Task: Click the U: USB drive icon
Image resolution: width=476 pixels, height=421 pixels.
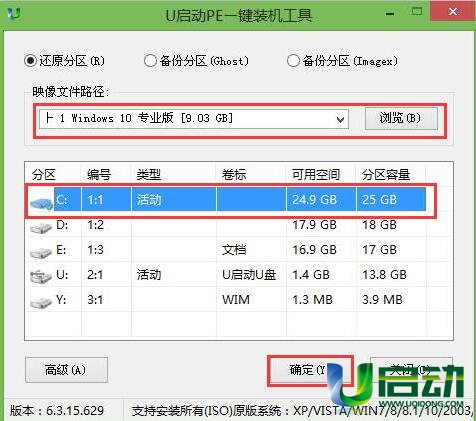Action: [x=41, y=276]
